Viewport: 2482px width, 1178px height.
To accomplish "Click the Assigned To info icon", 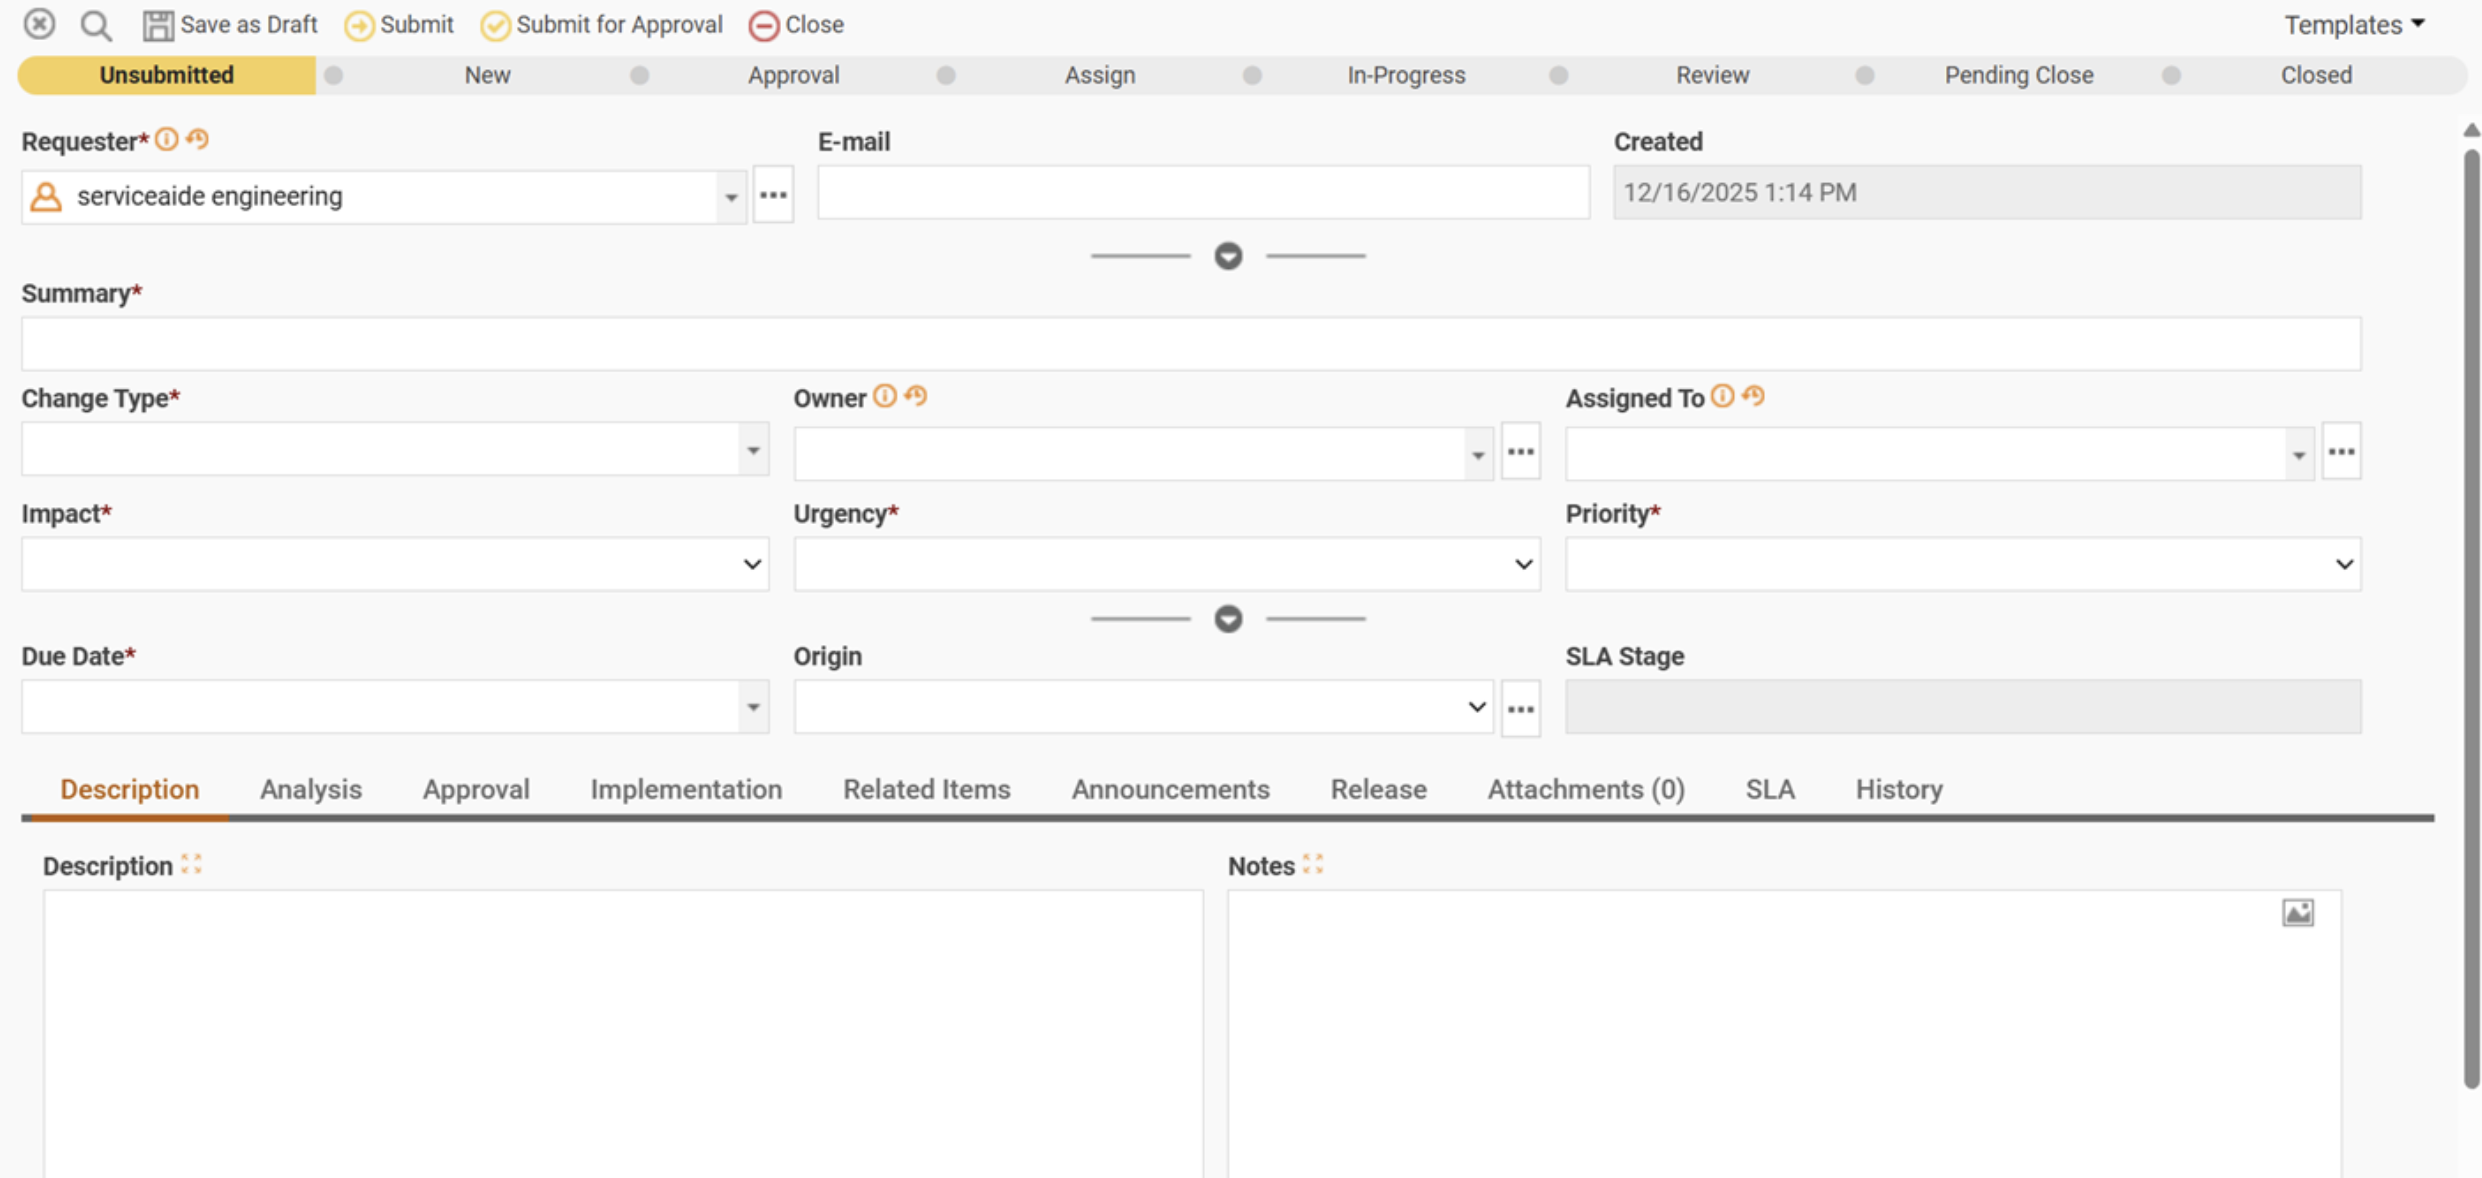I will [1722, 396].
